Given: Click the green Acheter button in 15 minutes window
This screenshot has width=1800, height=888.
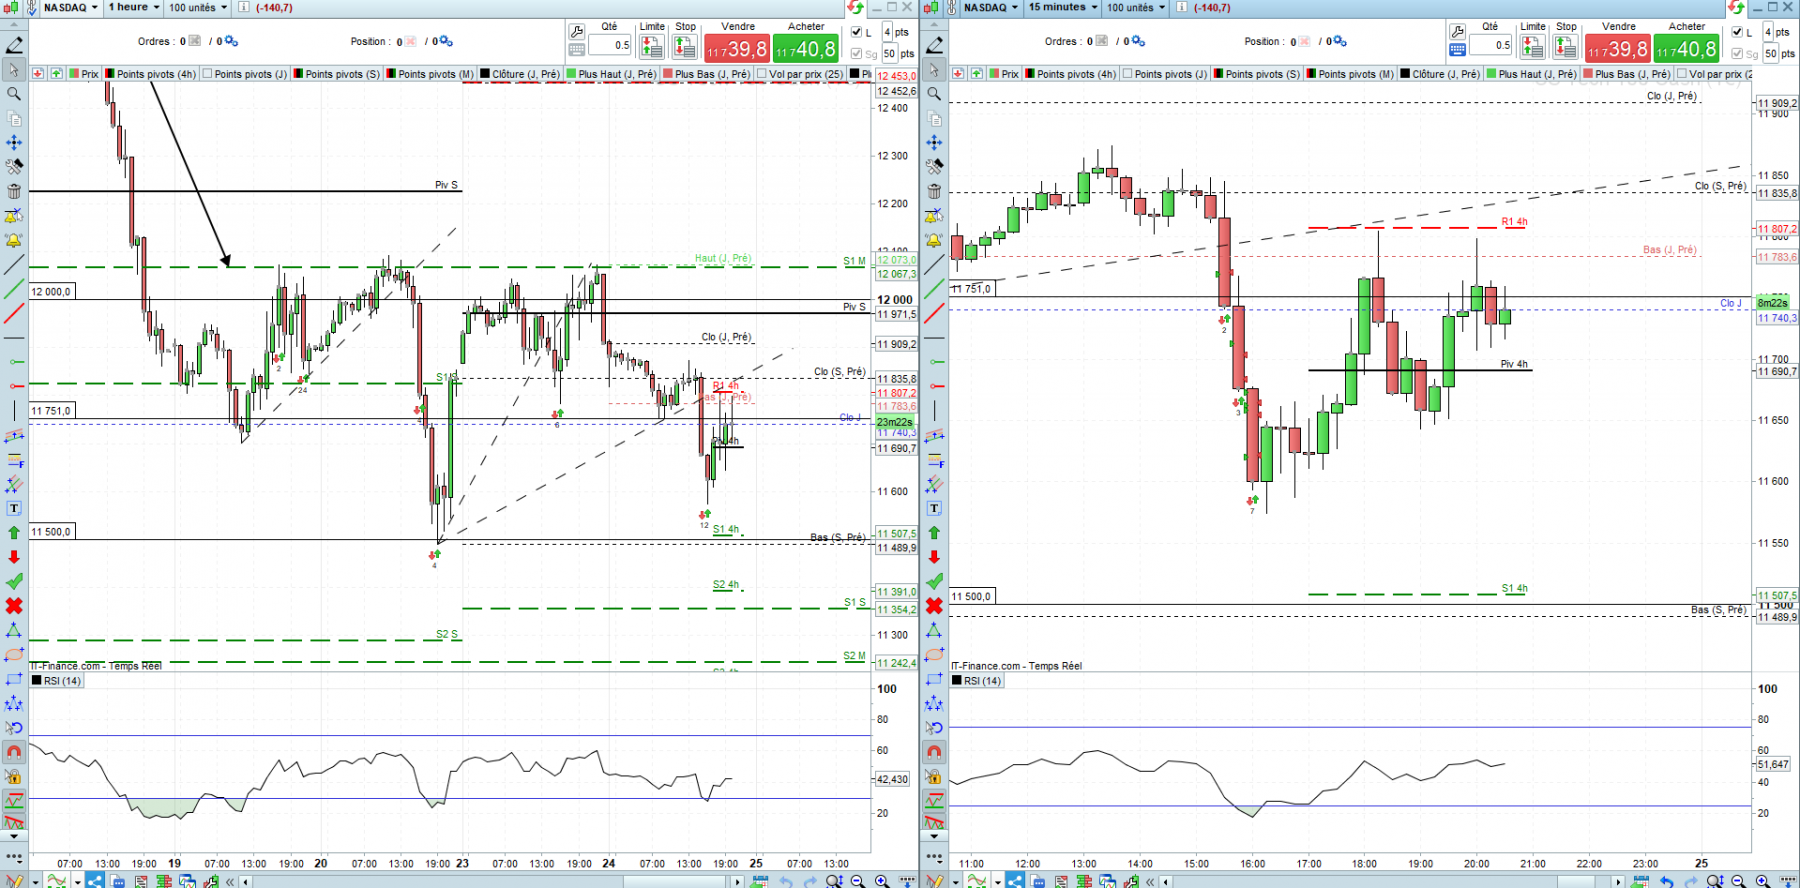Looking at the screenshot, I should [1686, 48].
